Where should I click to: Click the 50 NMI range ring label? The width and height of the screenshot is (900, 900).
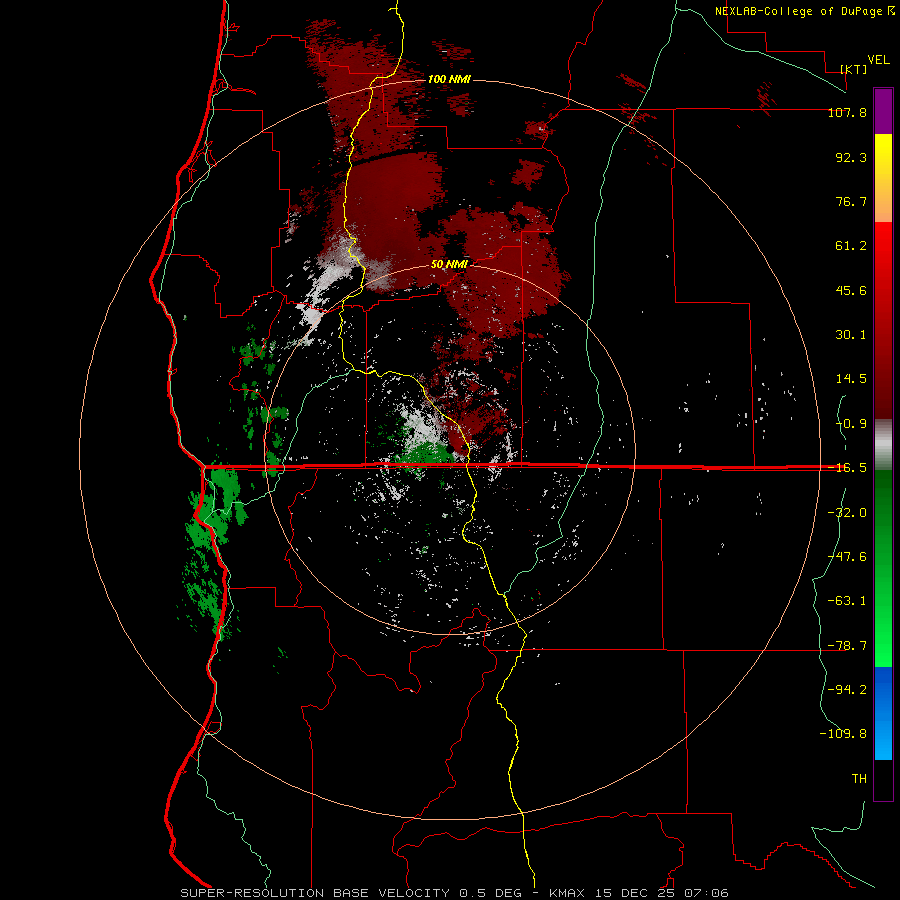pos(449,265)
